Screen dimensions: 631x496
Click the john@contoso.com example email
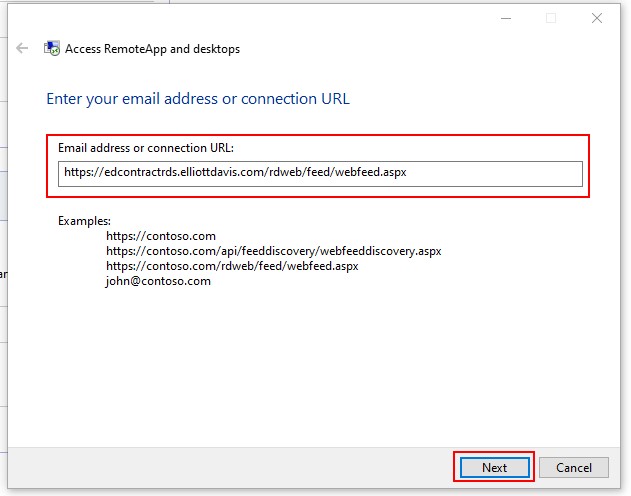158,281
